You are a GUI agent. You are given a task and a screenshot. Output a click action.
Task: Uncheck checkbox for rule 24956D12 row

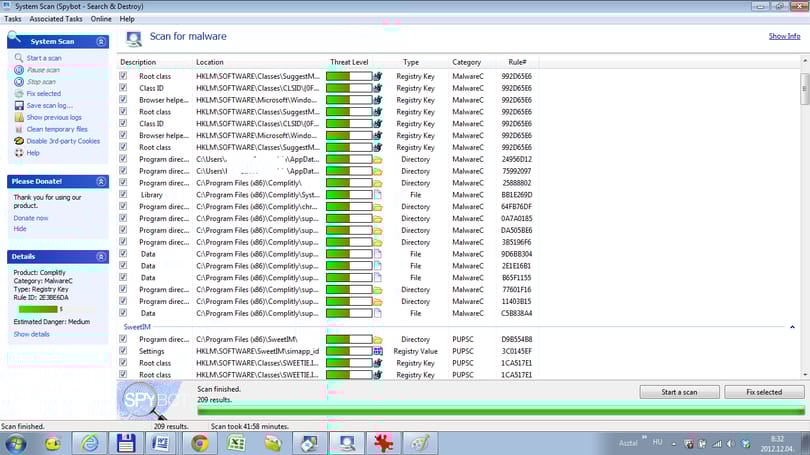[x=123, y=159]
